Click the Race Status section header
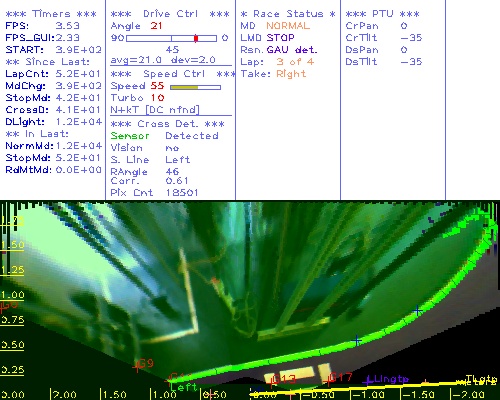Image resolution: width=500 pixels, height=400 pixels. [288, 14]
